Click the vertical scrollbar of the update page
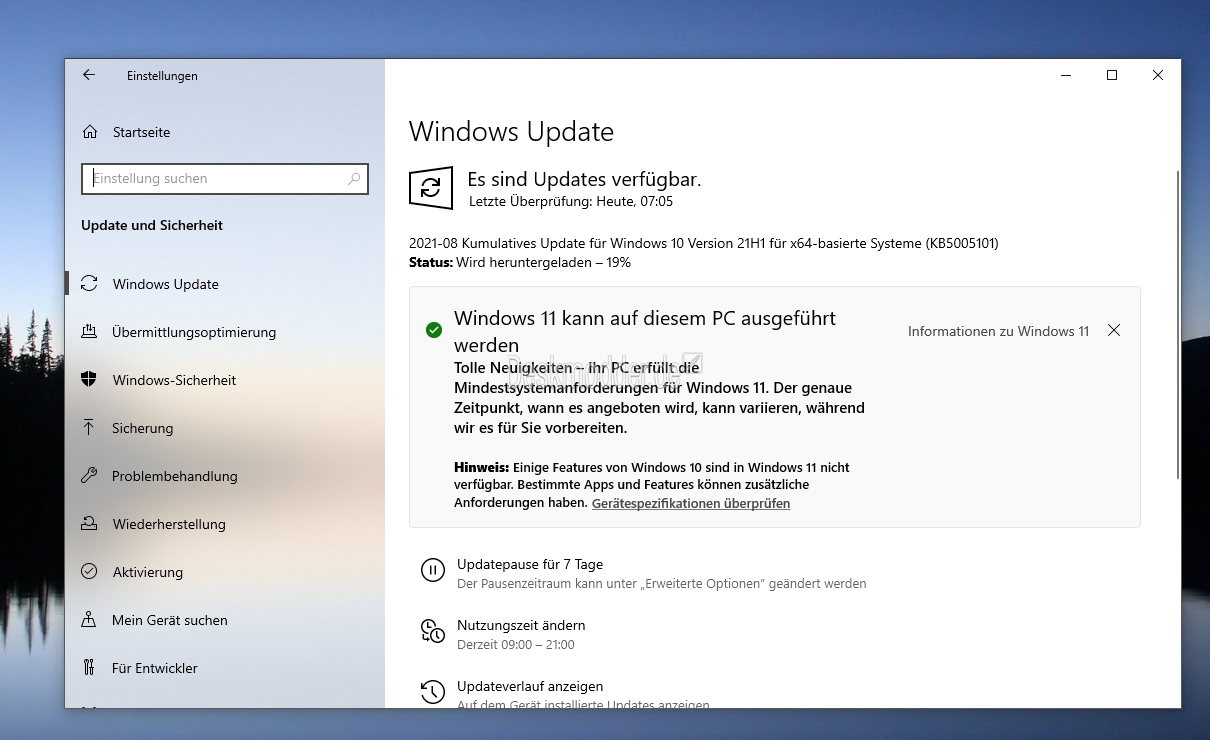Viewport: 1210px width, 740px height. (x=1177, y=325)
